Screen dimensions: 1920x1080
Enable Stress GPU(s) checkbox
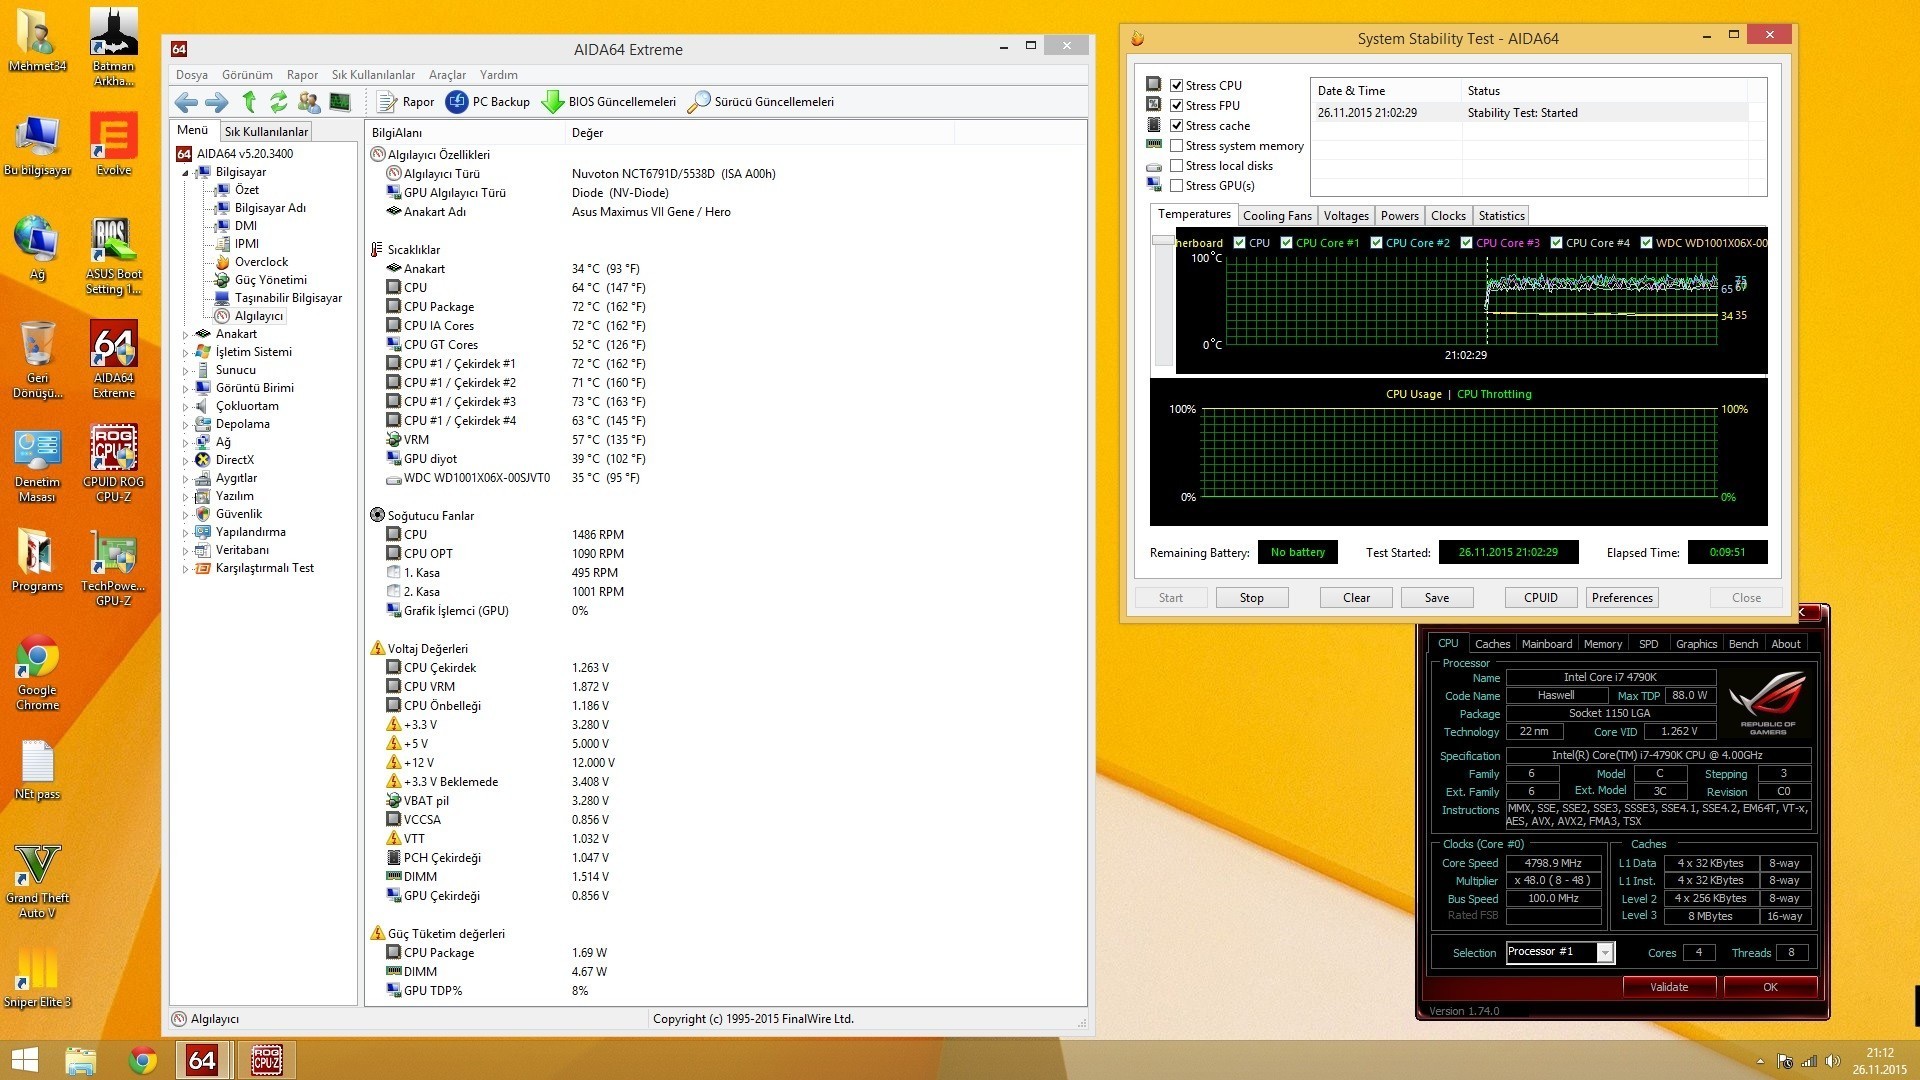click(x=1177, y=186)
